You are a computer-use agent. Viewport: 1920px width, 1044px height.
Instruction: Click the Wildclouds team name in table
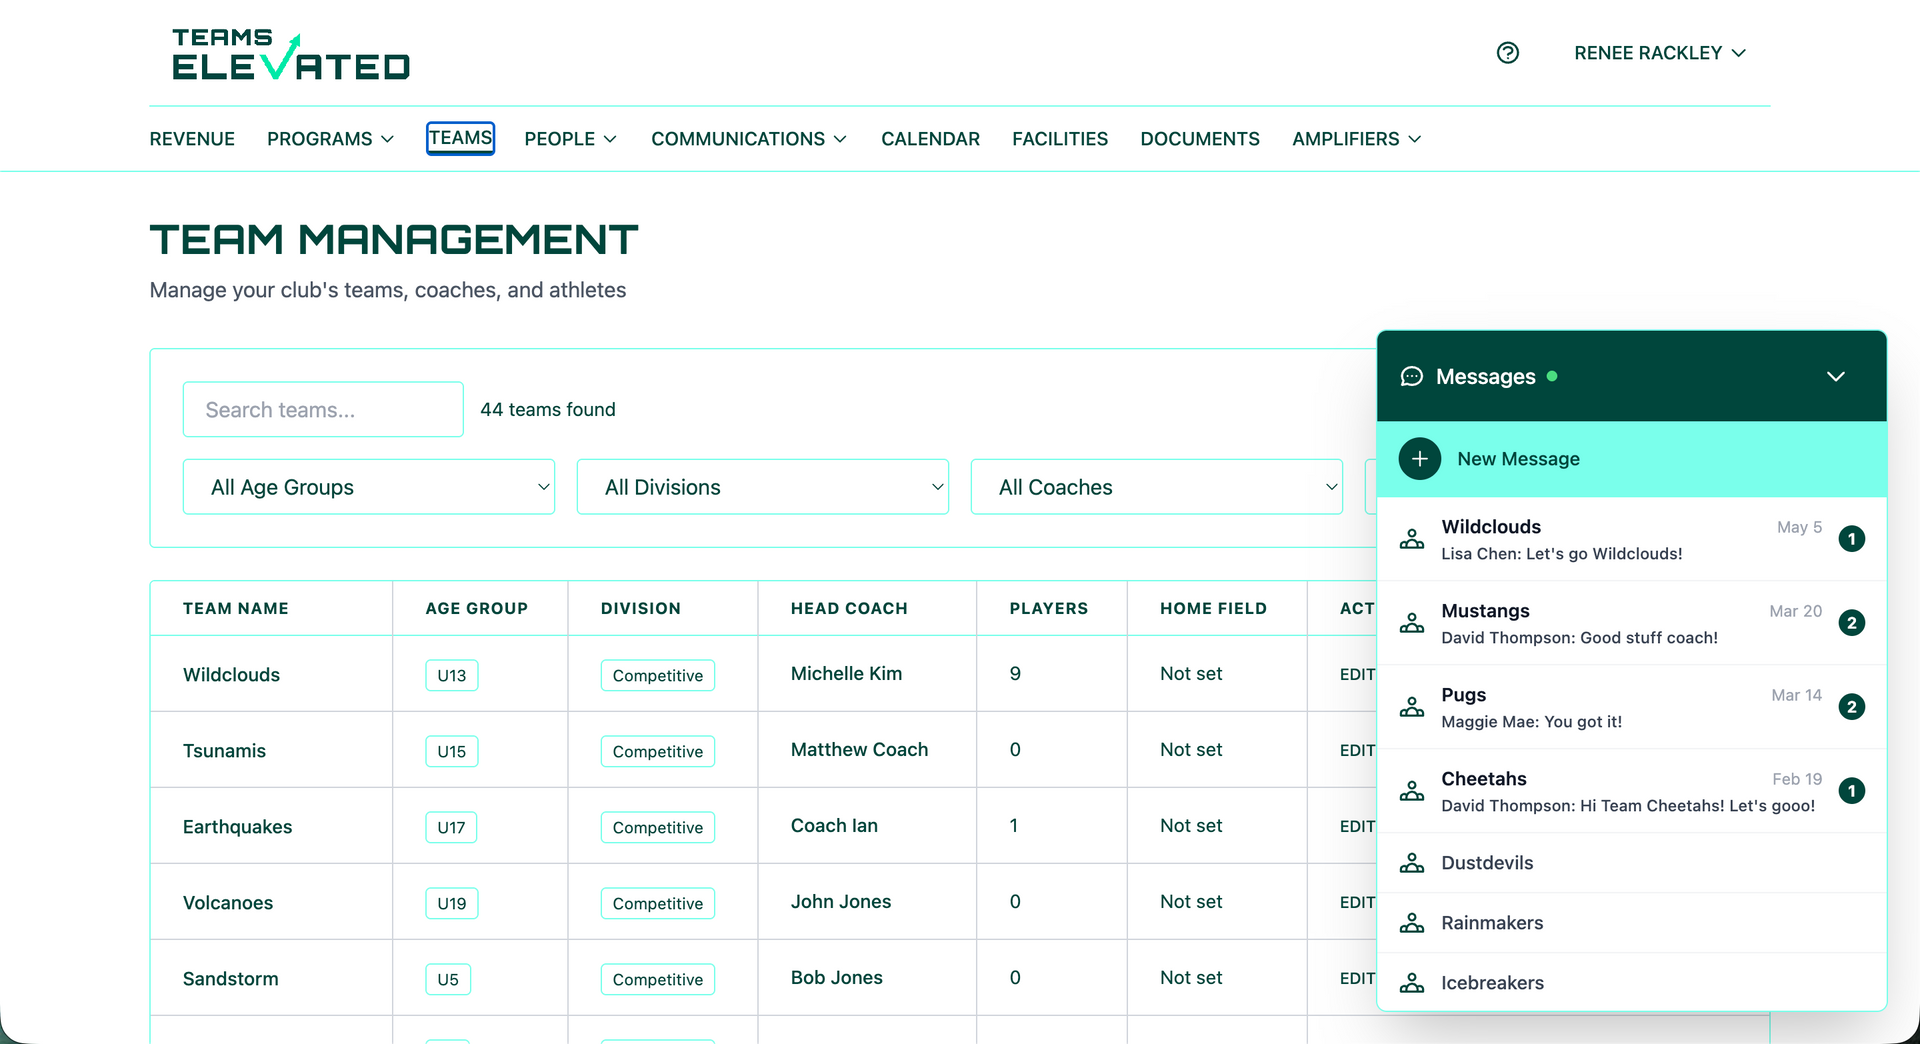[231, 675]
